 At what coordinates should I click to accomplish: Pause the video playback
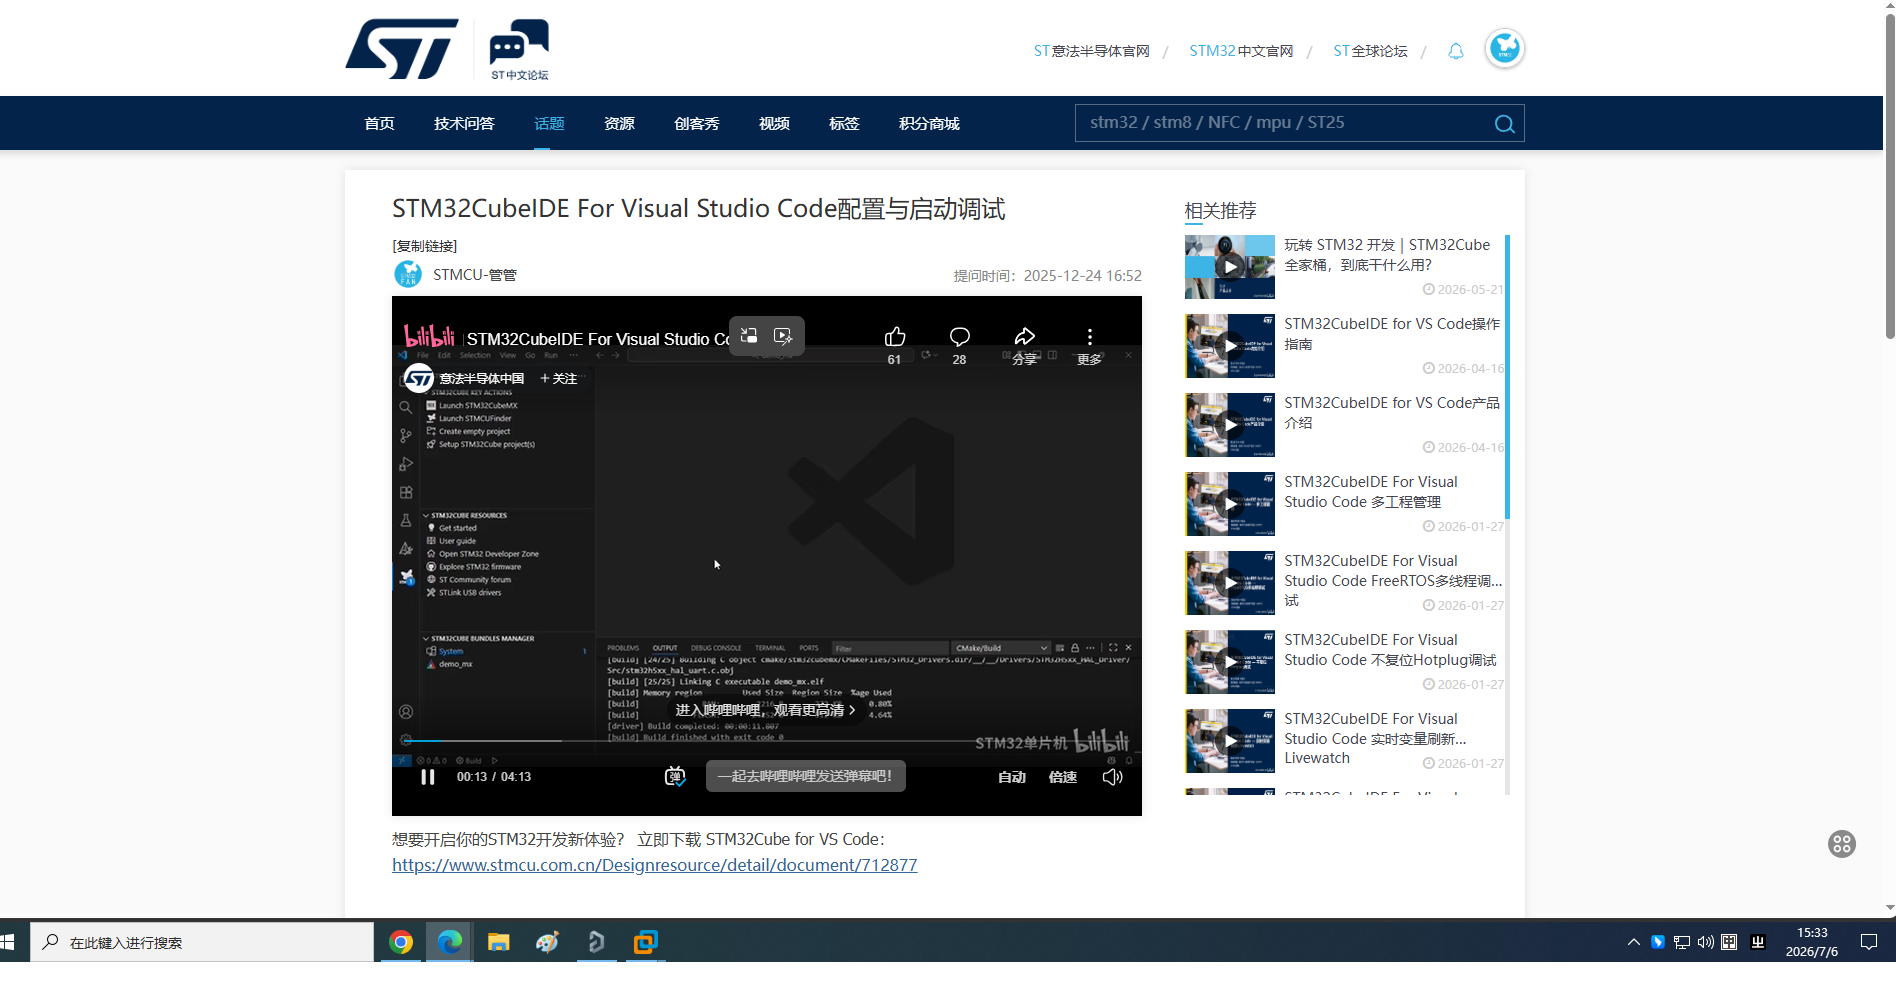tap(428, 777)
